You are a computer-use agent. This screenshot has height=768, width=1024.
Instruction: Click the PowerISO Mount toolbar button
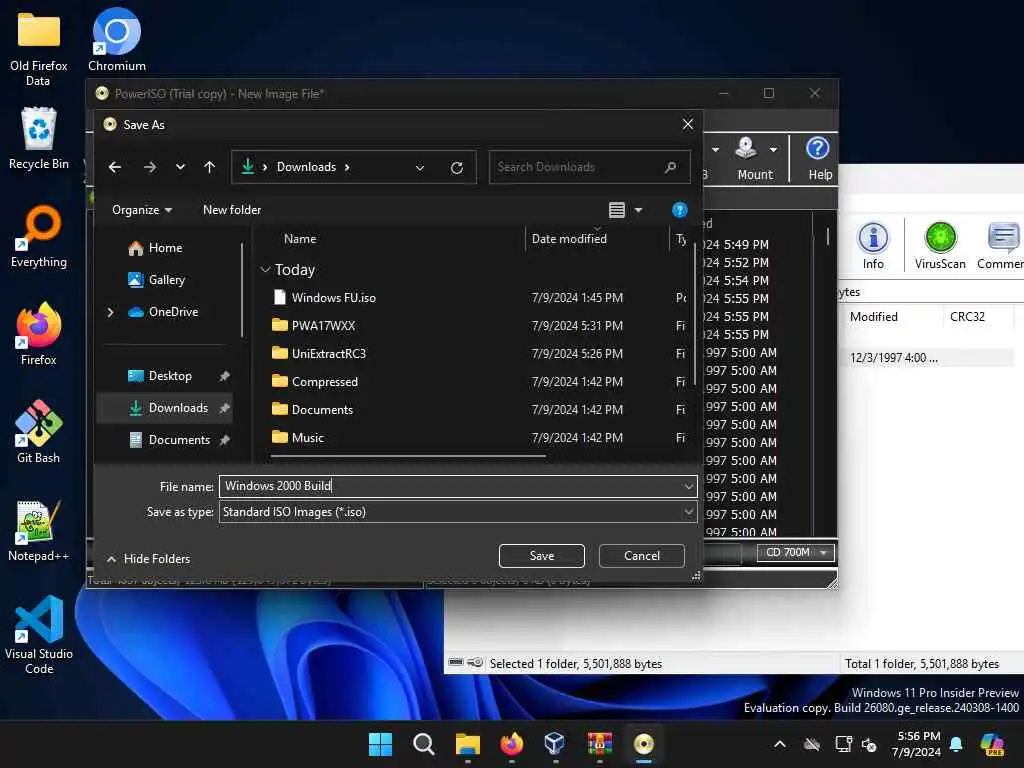[754, 158]
